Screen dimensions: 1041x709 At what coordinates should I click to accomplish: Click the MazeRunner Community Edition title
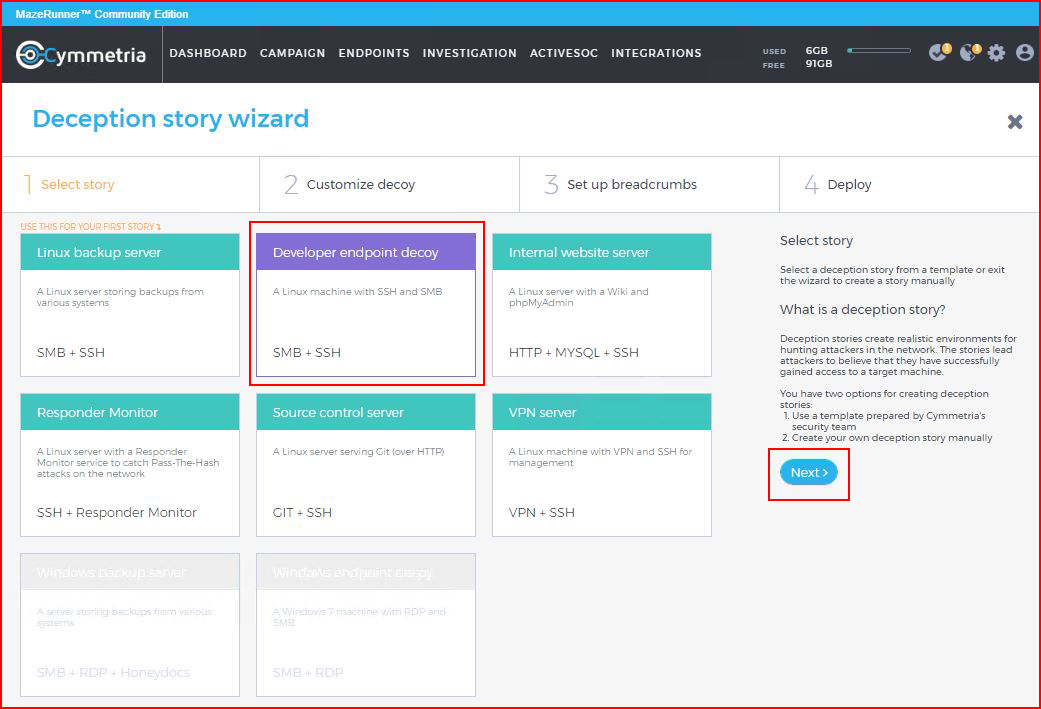102,14
